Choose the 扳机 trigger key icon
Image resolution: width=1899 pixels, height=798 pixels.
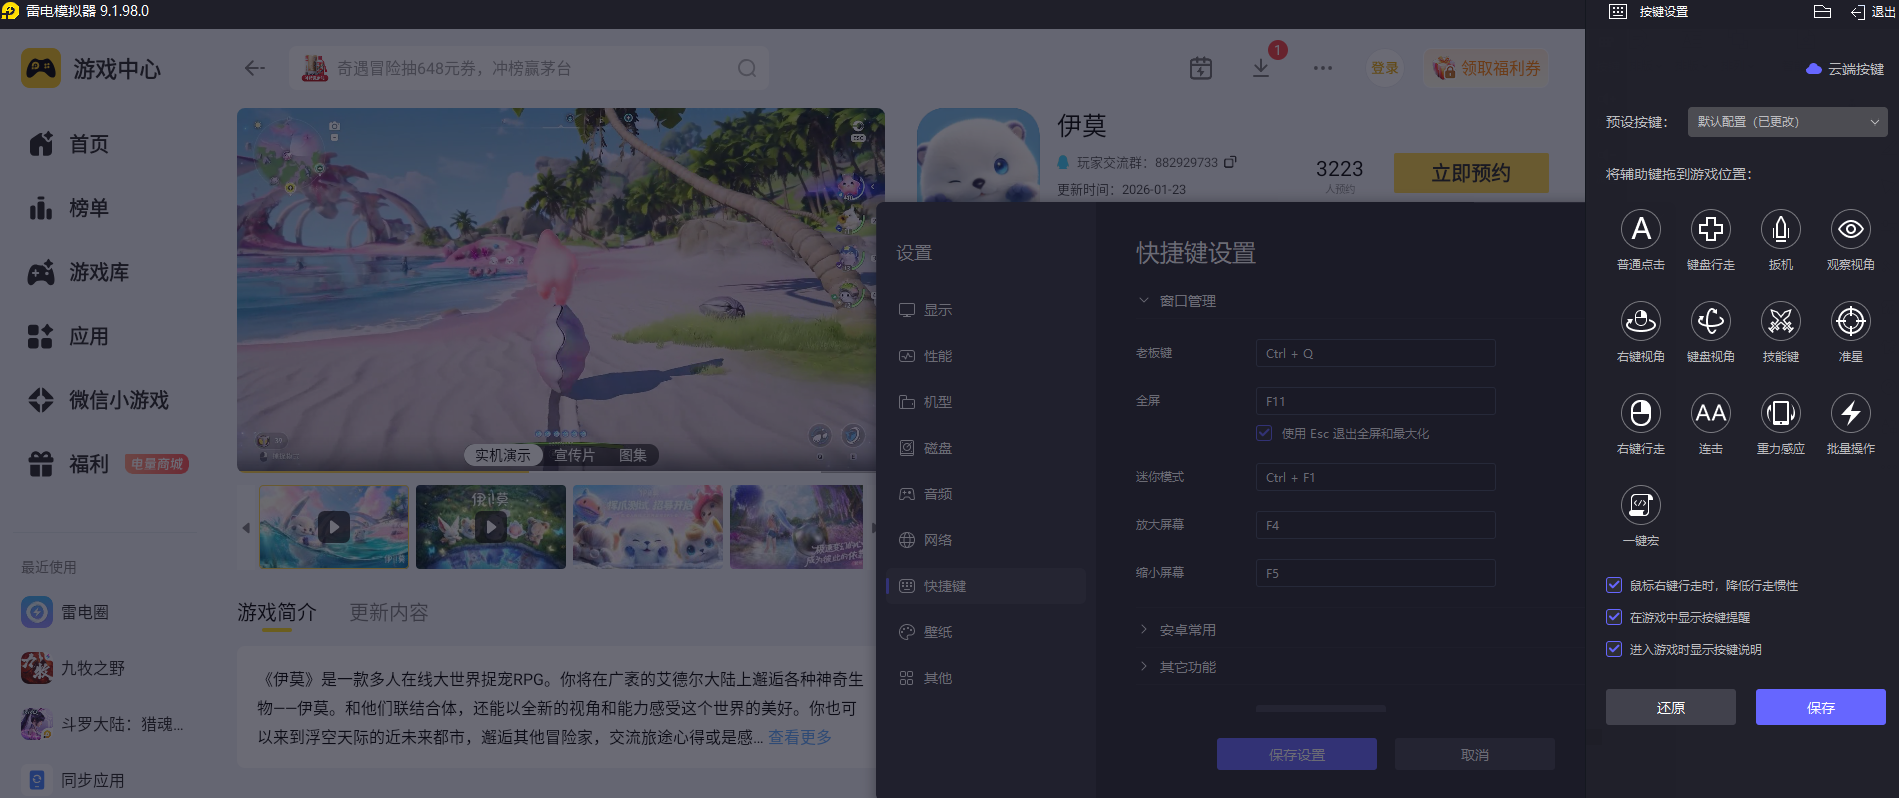click(x=1780, y=230)
